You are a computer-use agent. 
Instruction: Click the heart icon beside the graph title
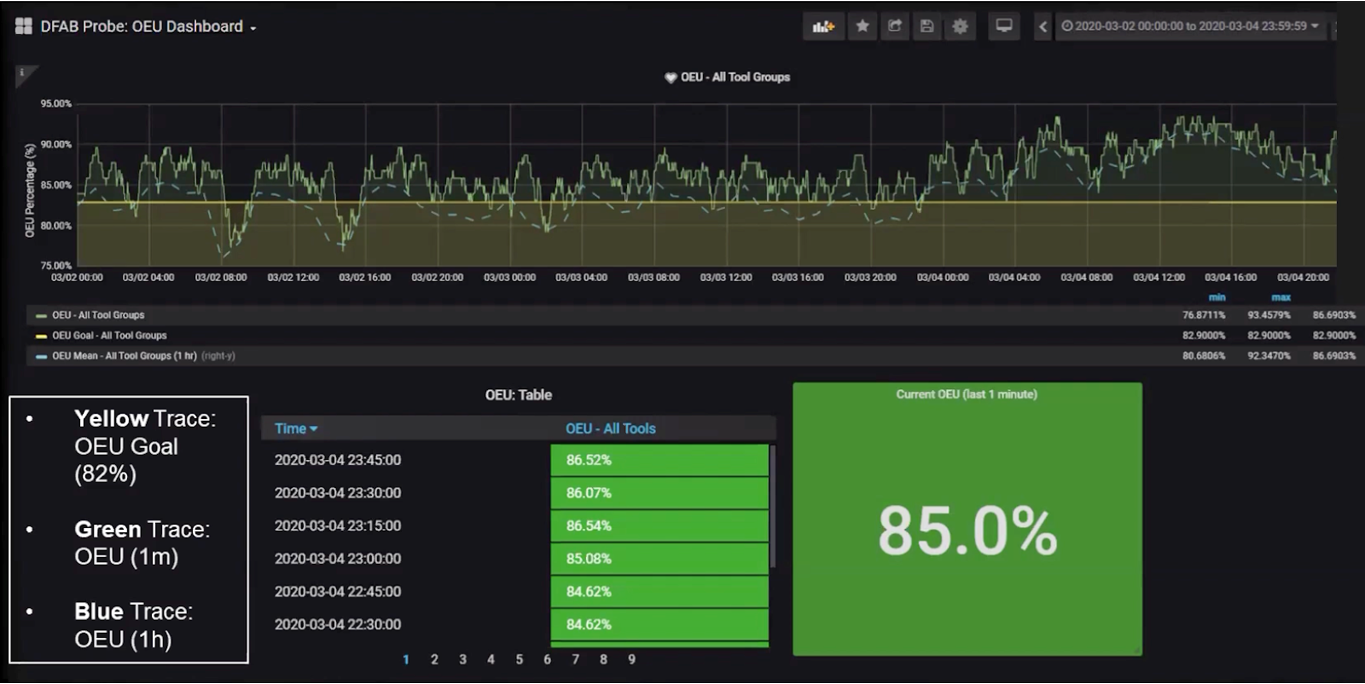point(671,77)
